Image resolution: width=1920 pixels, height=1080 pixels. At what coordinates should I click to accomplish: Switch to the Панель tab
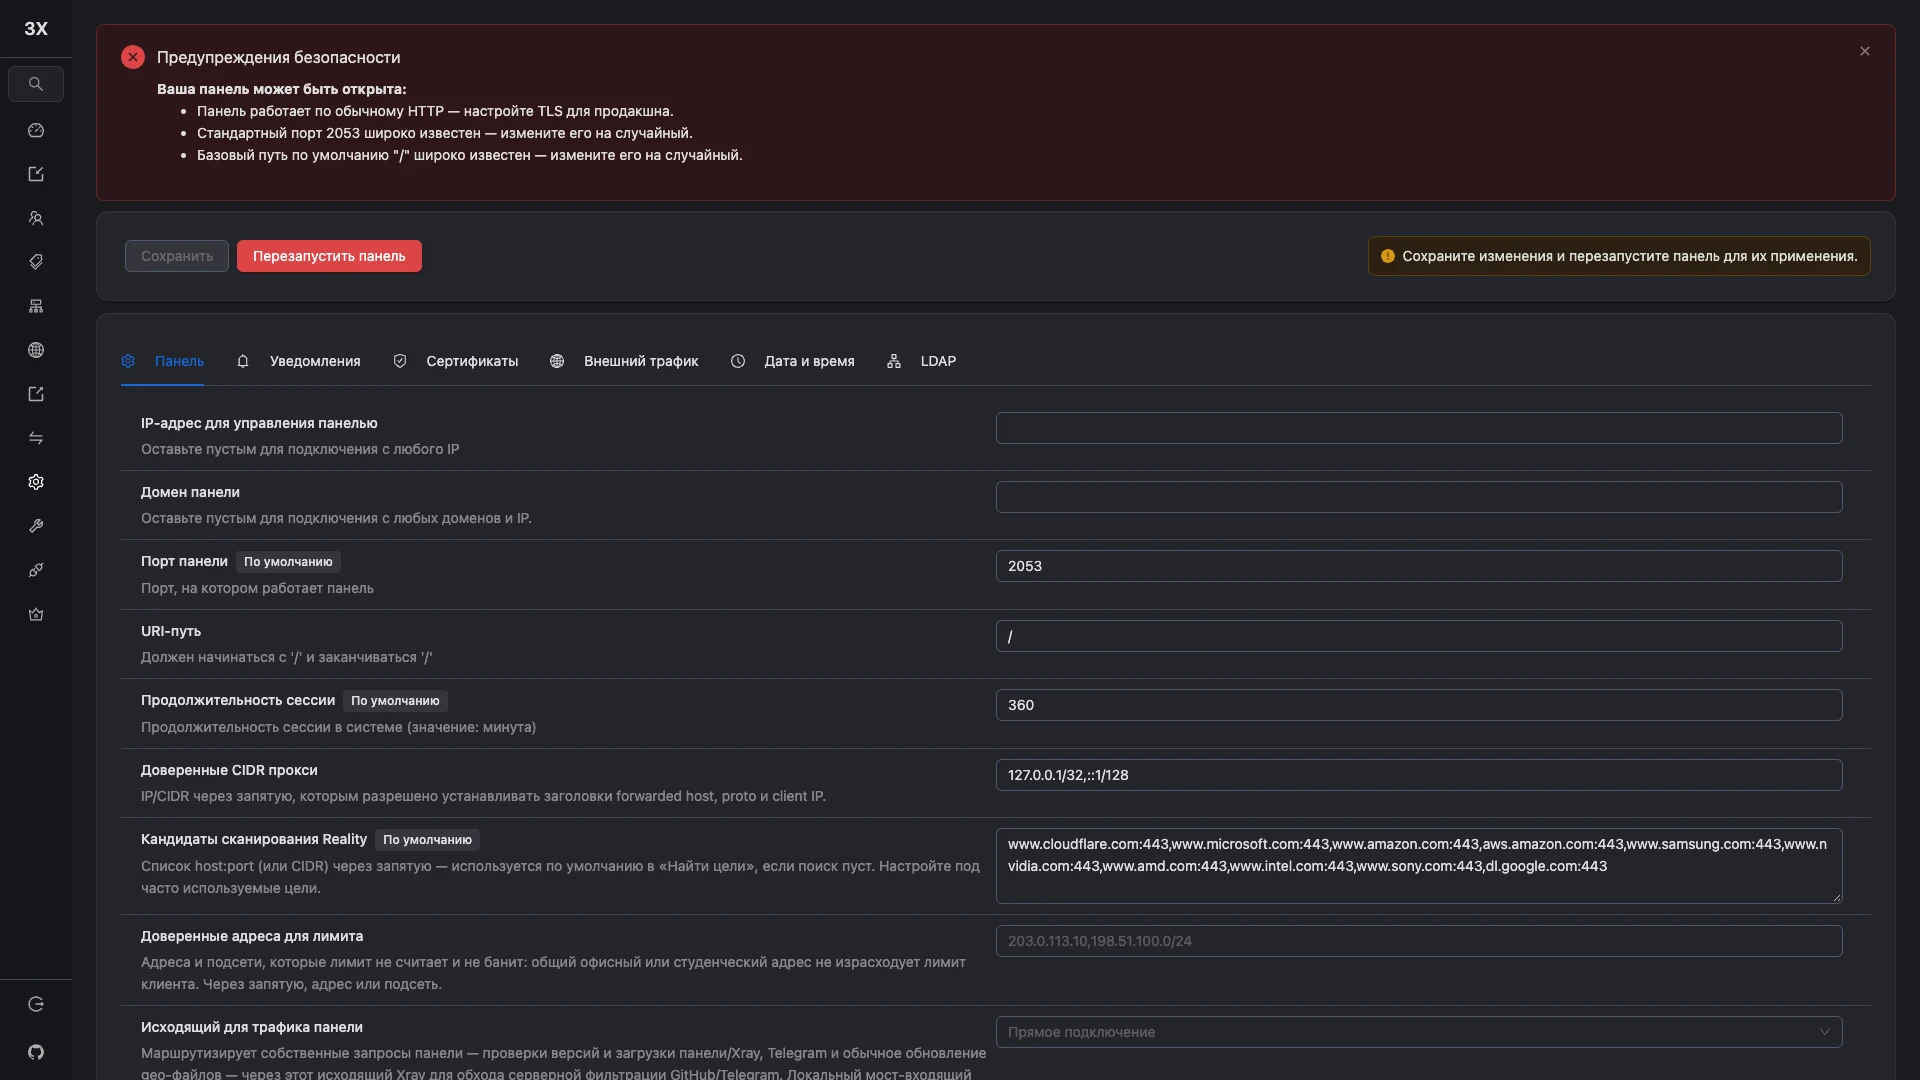[162, 361]
